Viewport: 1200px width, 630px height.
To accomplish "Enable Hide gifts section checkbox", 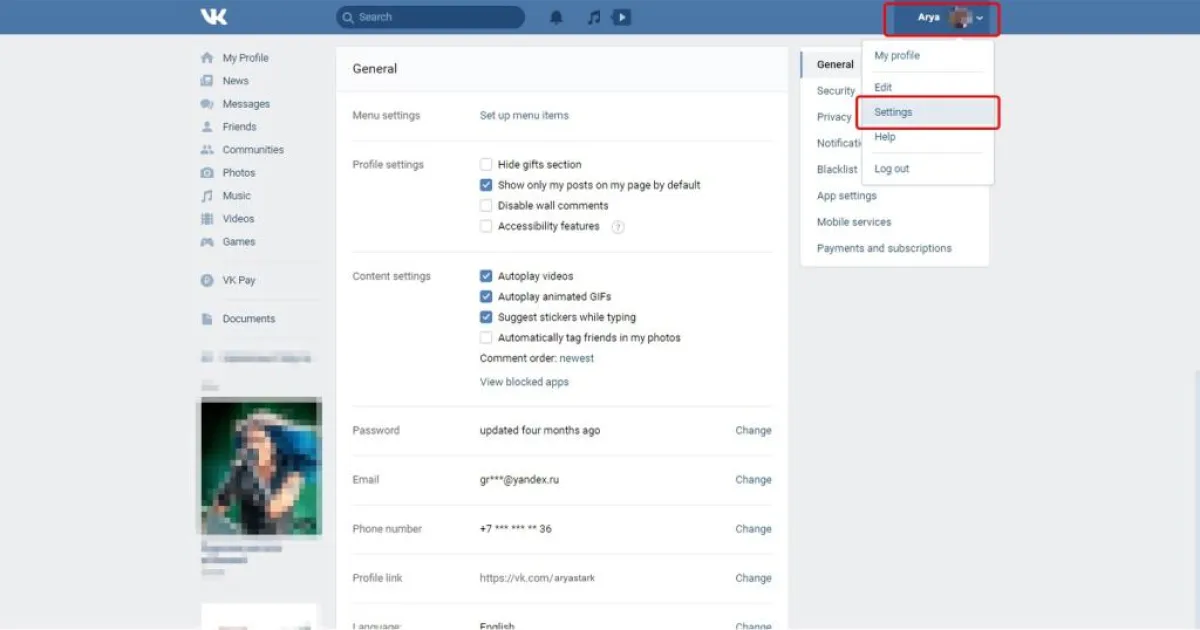I will pos(486,164).
